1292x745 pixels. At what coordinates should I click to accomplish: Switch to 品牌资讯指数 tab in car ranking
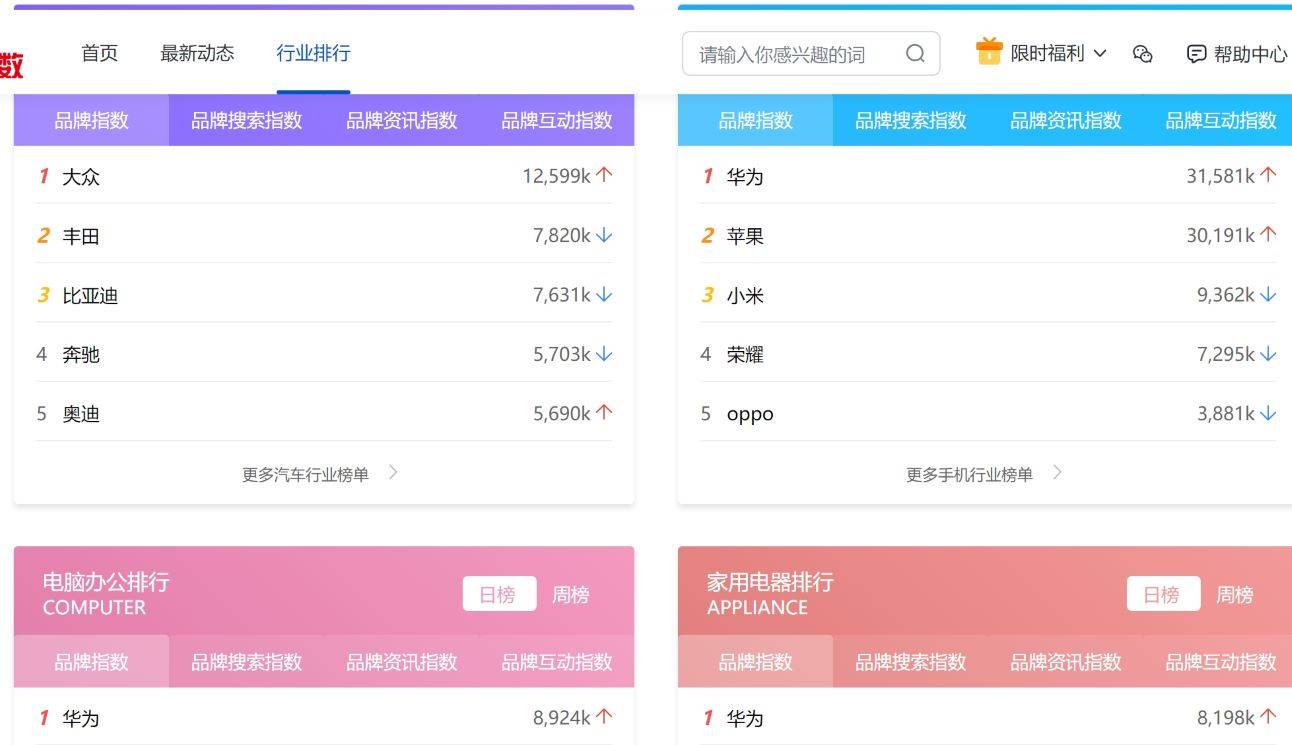[x=401, y=121]
